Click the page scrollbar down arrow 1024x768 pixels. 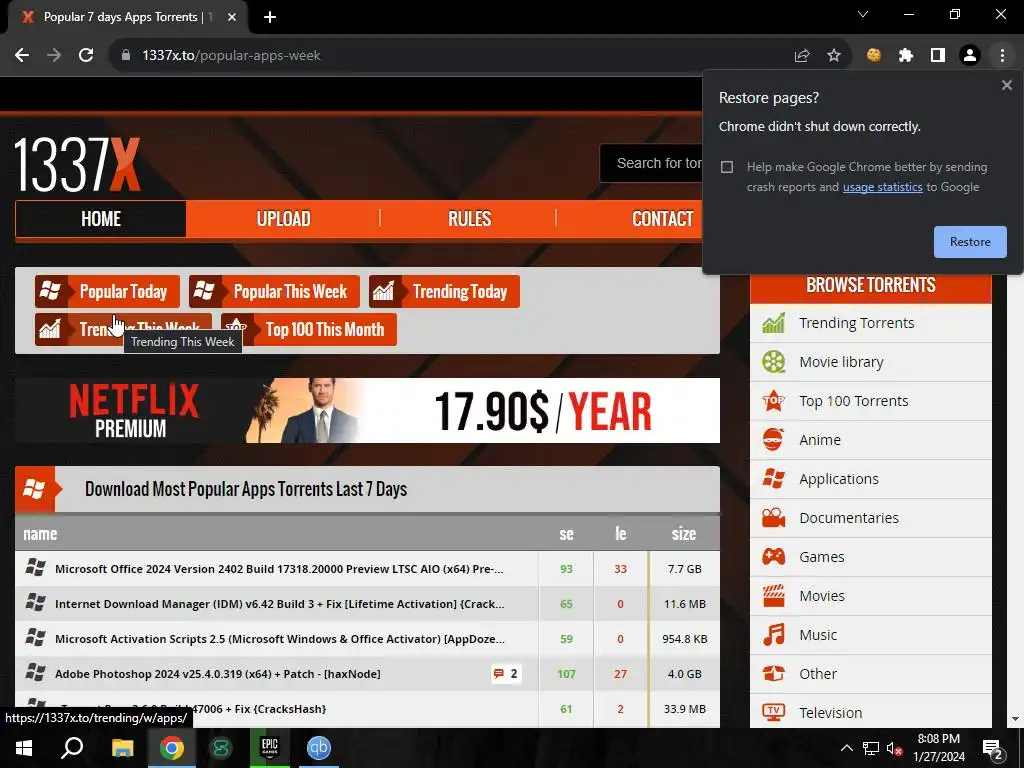pyautogui.click(x=1015, y=719)
